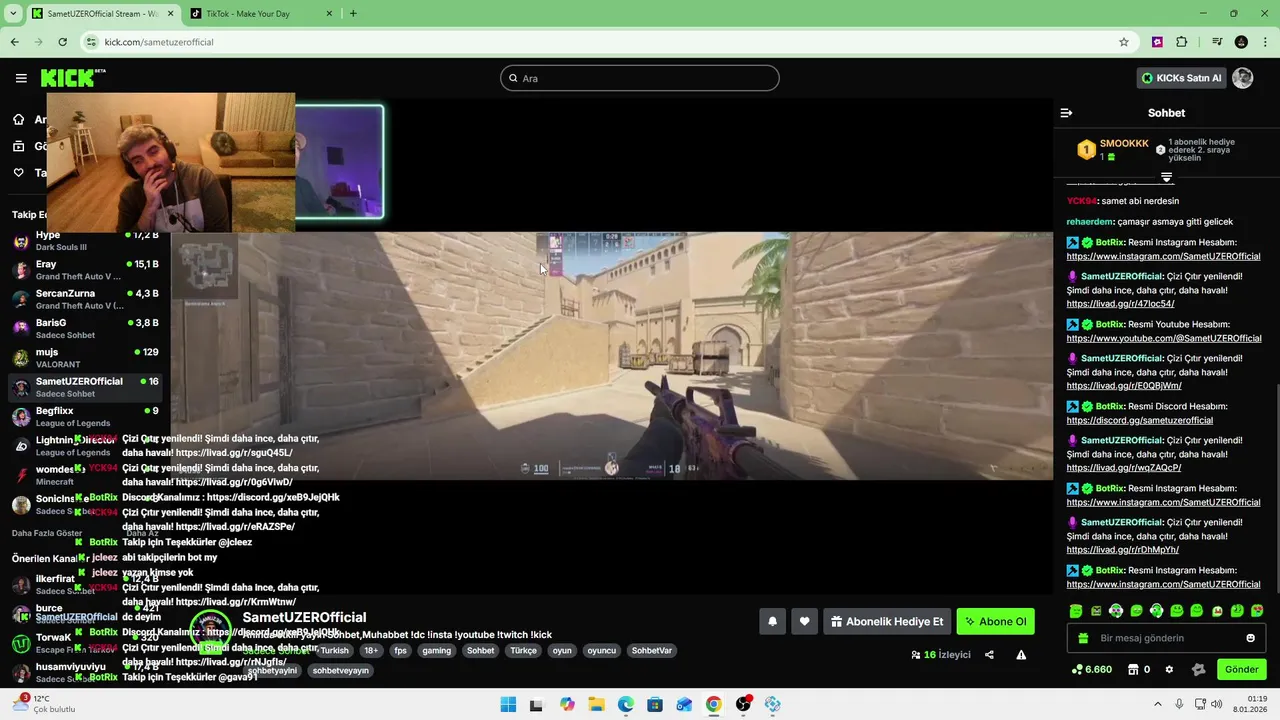The image size is (1280, 720).
Task: Open the youtube.com/@SametUZEROfficial chat link
Action: pos(1164,338)
